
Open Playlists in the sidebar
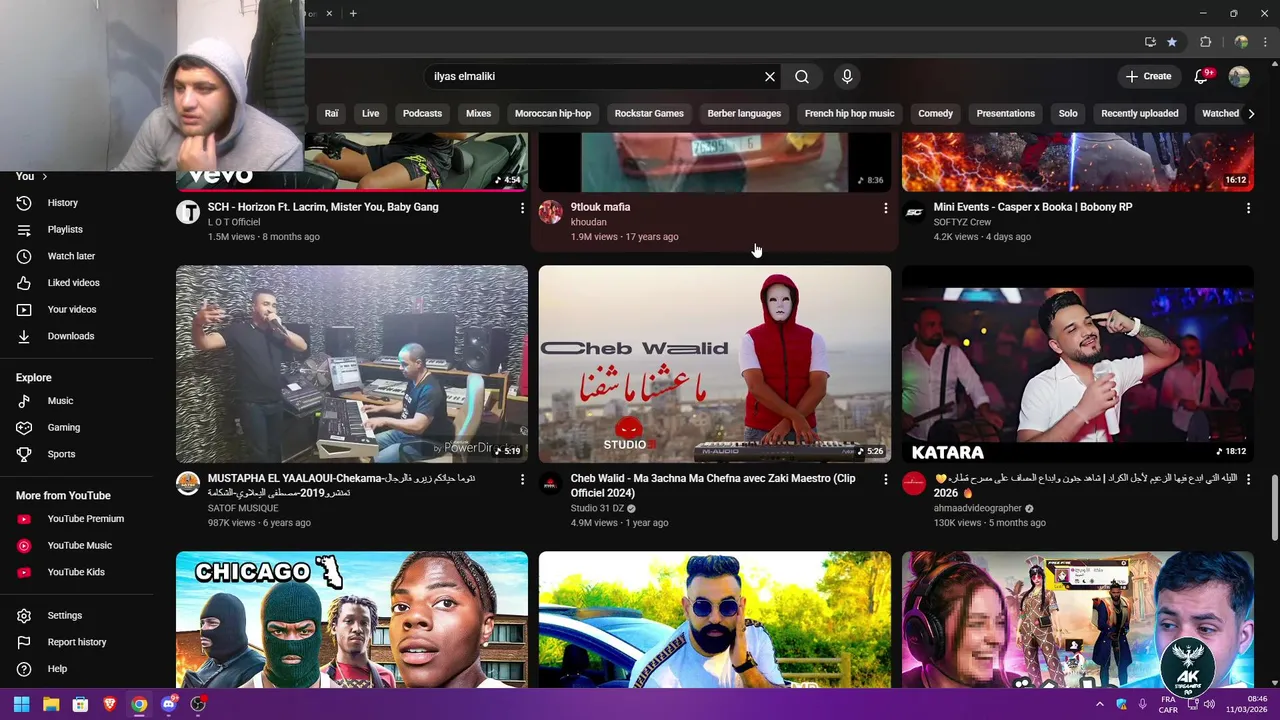point(65,229)
